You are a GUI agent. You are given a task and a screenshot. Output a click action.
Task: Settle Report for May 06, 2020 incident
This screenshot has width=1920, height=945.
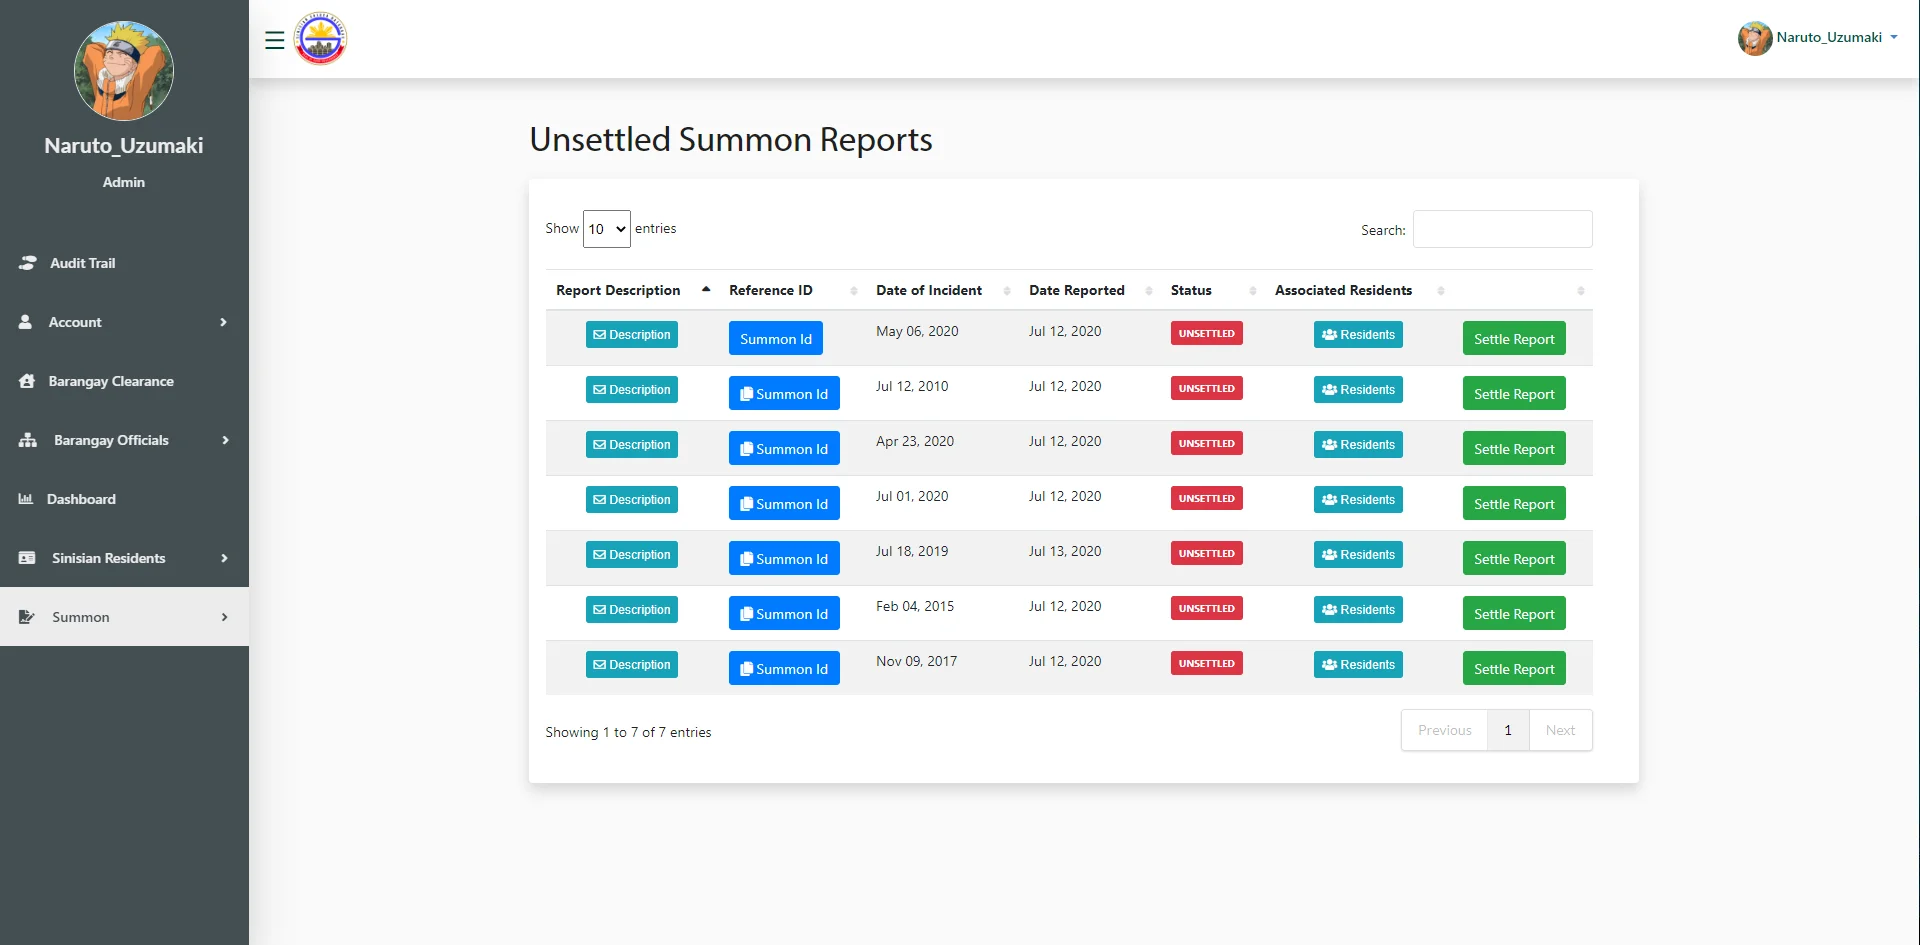(1514, 339)
